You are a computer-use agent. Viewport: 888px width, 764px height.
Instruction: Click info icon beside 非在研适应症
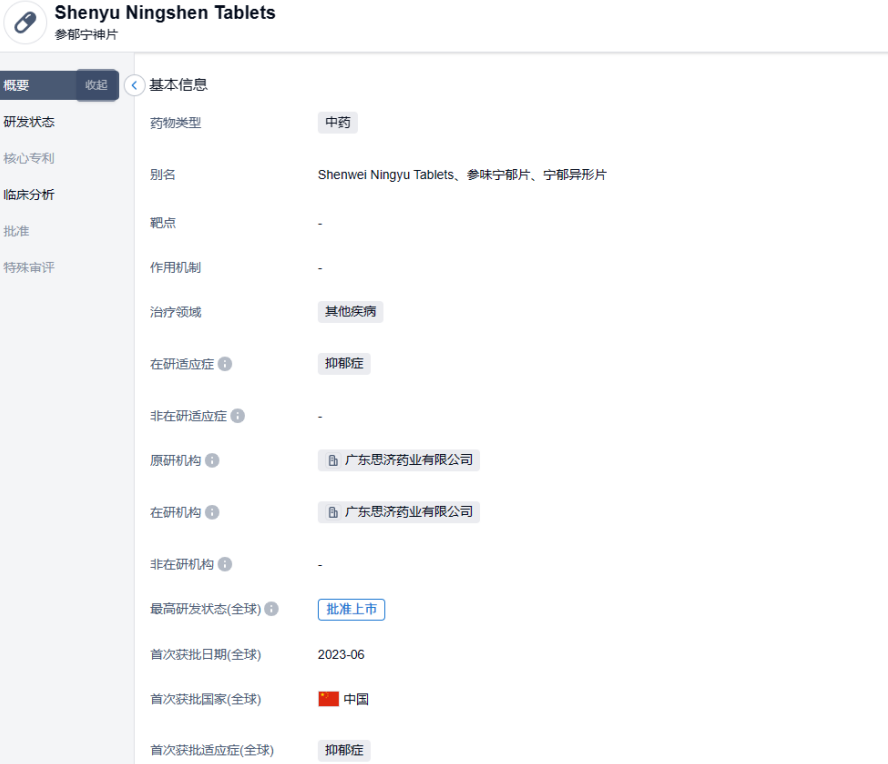coord(237,416)
